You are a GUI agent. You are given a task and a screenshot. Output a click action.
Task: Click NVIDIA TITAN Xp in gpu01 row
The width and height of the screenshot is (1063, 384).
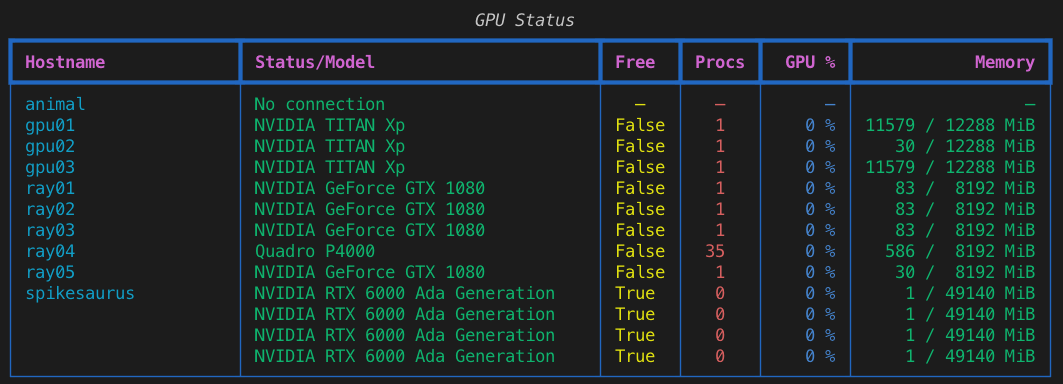(x=329, y=126)
